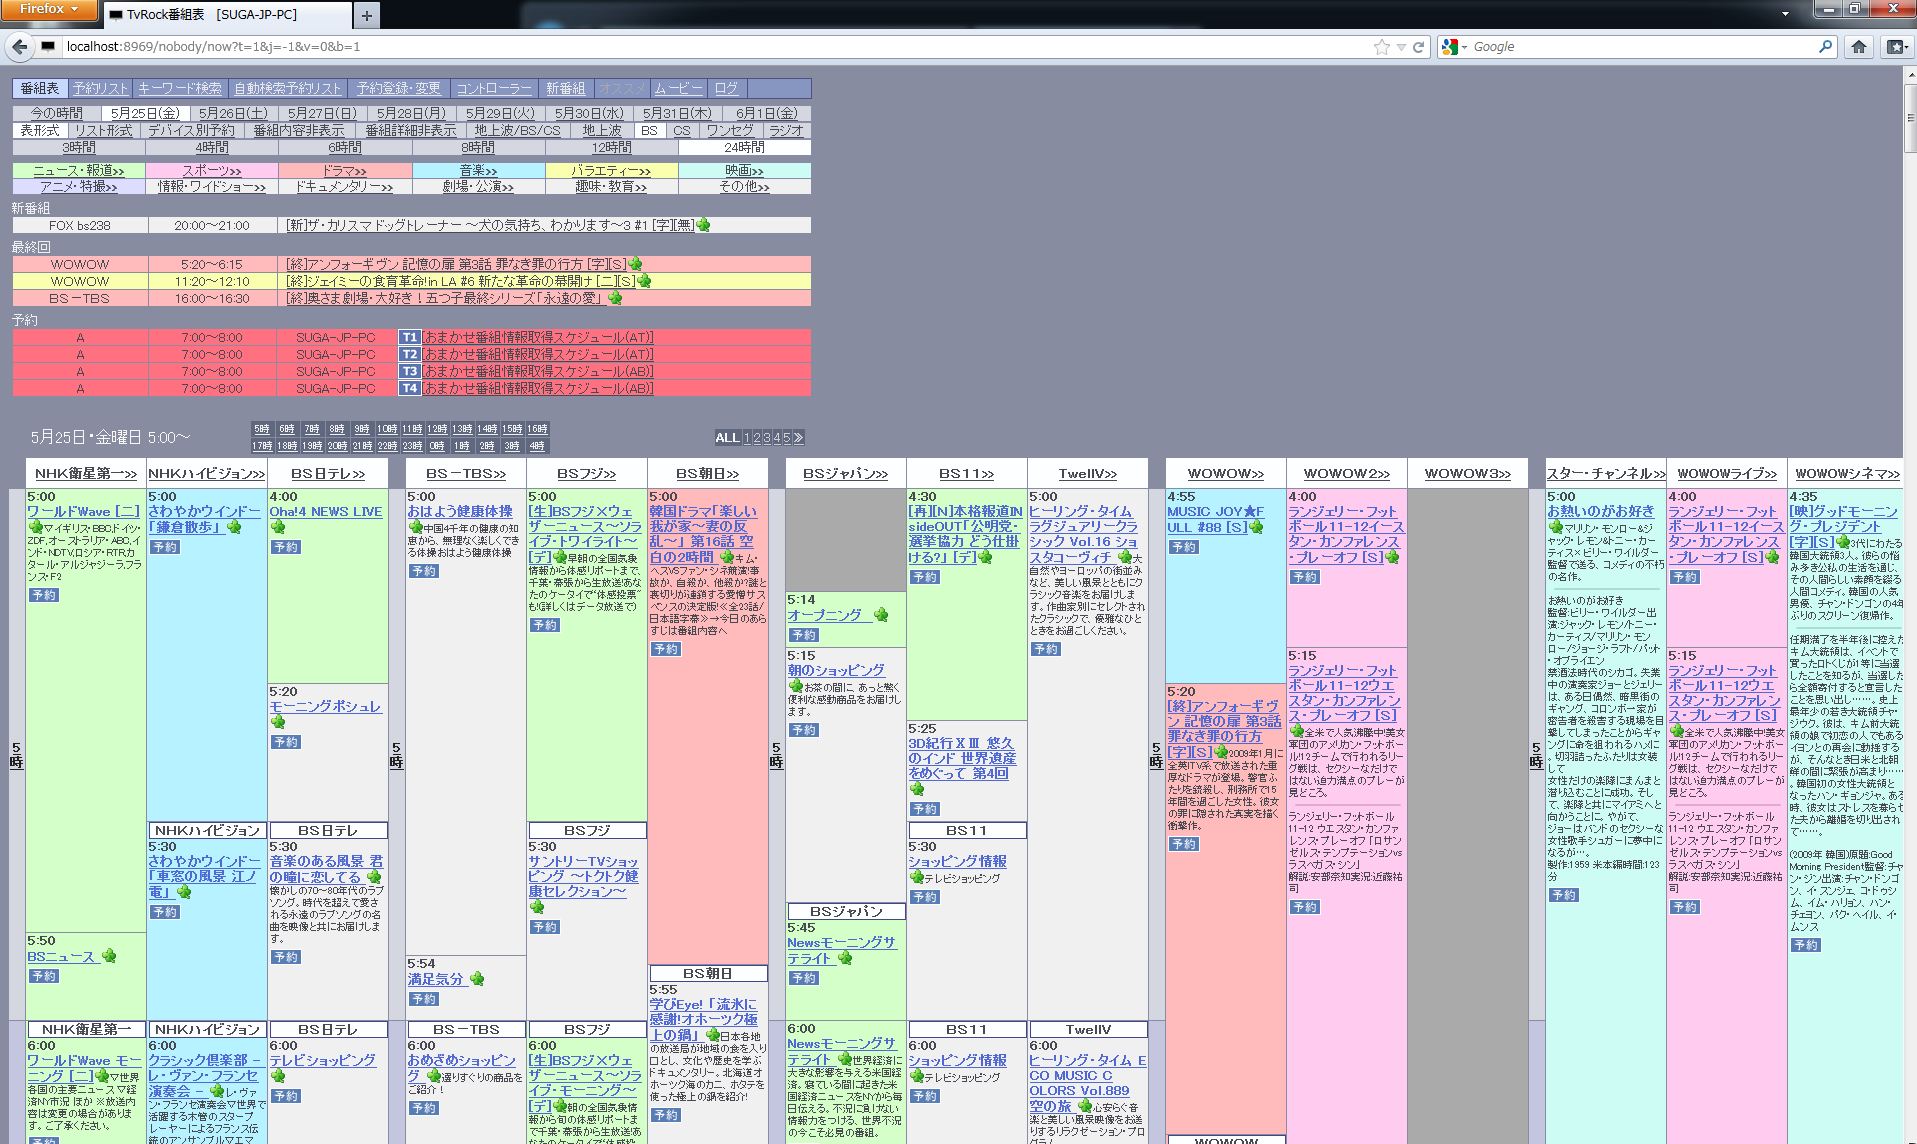Click the T4 tuner icon in reservations
The width and height of the screenshot is (1917, 1144).
pyautogui.click(x=409, y=388)
